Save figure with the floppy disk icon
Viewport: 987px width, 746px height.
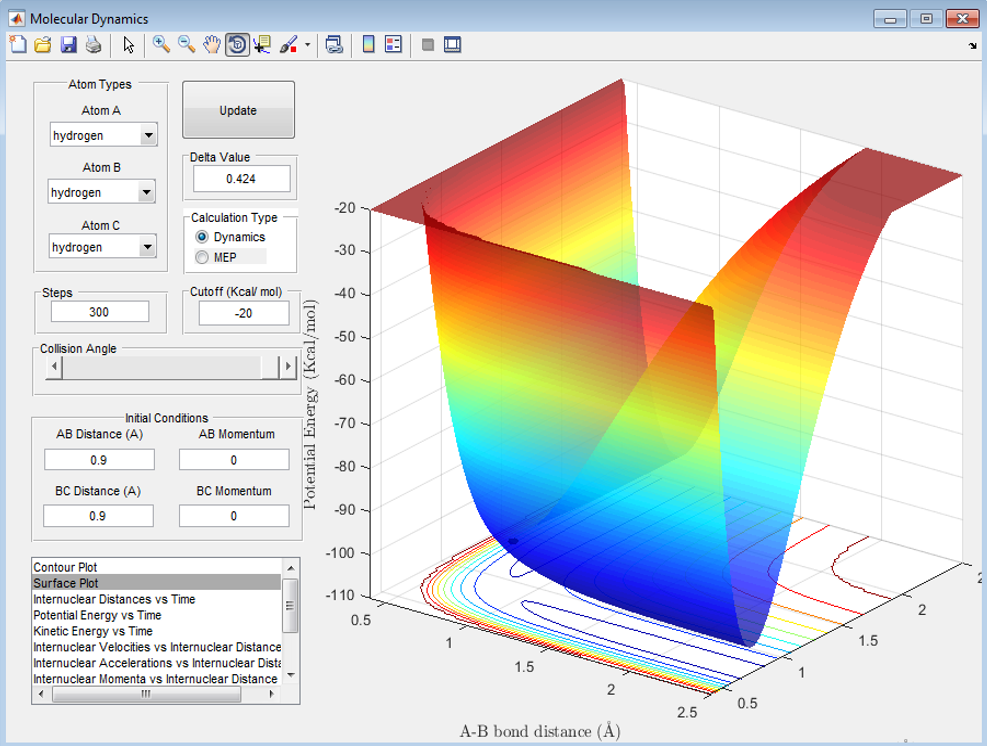point(68,45)
